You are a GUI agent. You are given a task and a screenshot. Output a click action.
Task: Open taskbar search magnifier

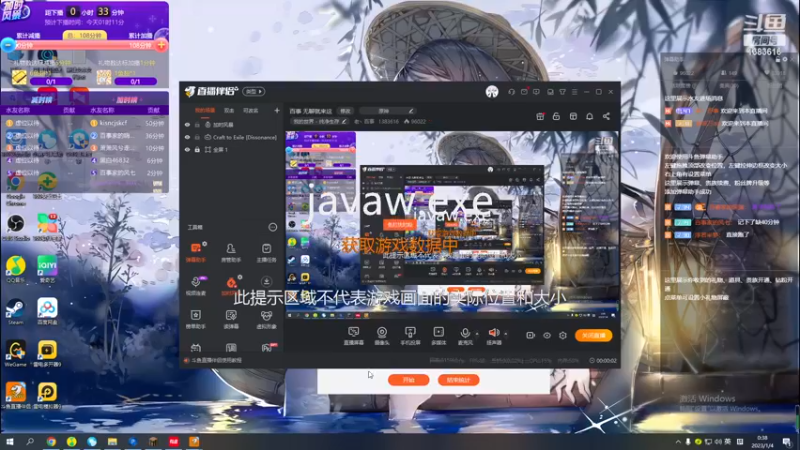click(30, 442)
